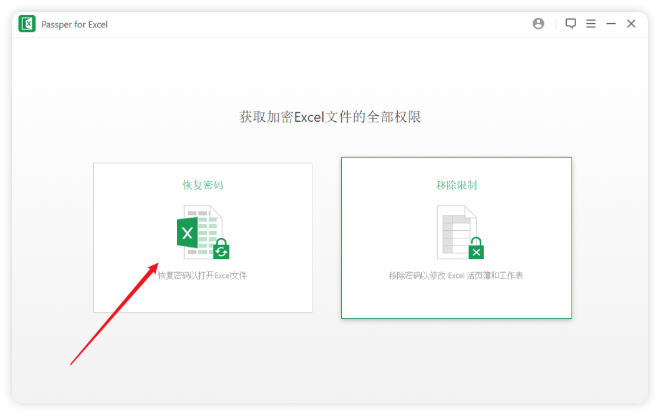Screen dimensions: 661x417
Task: Click the green refresh-lock badge on Excel icon
Action: pyautogui.click(x=221, y=249)
